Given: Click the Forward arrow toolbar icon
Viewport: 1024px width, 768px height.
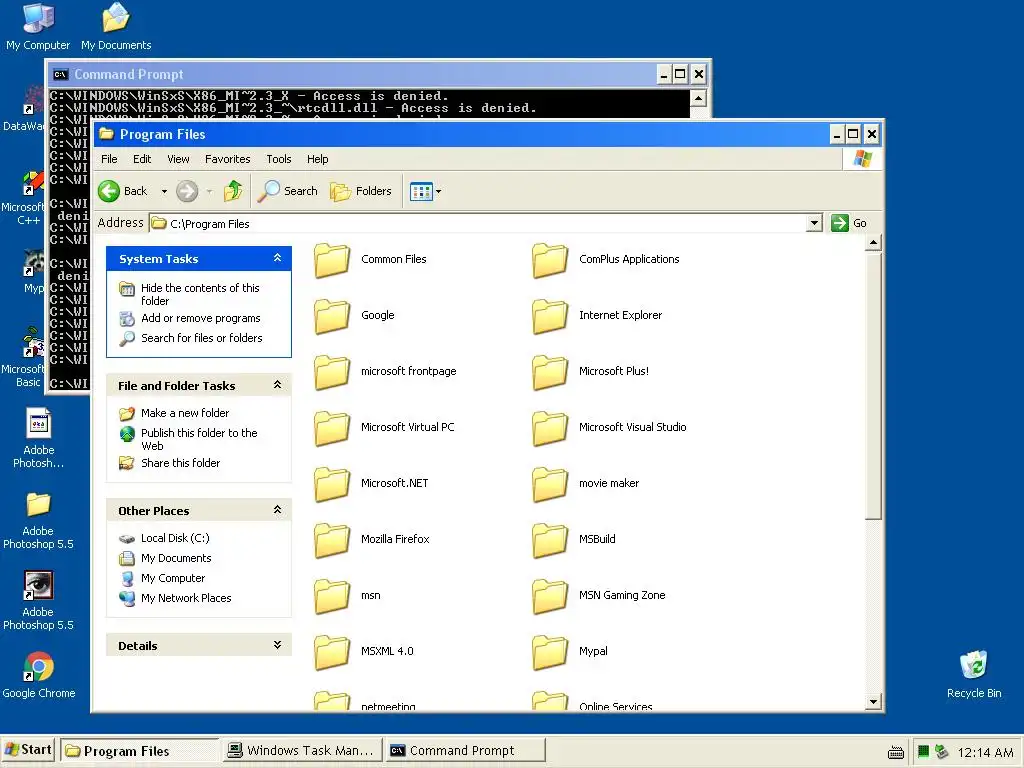Looking at the screenshot, I should [187, 191].
